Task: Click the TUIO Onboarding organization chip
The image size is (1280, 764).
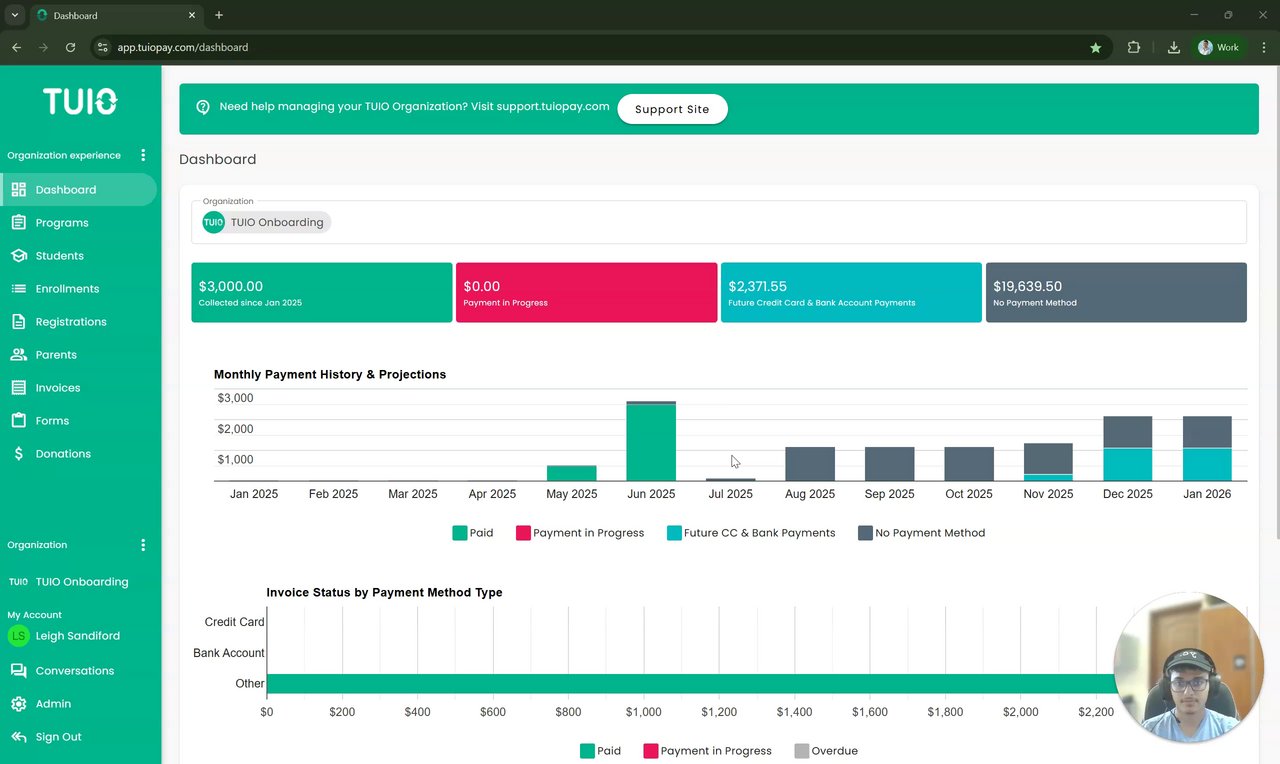Action: 265,222
